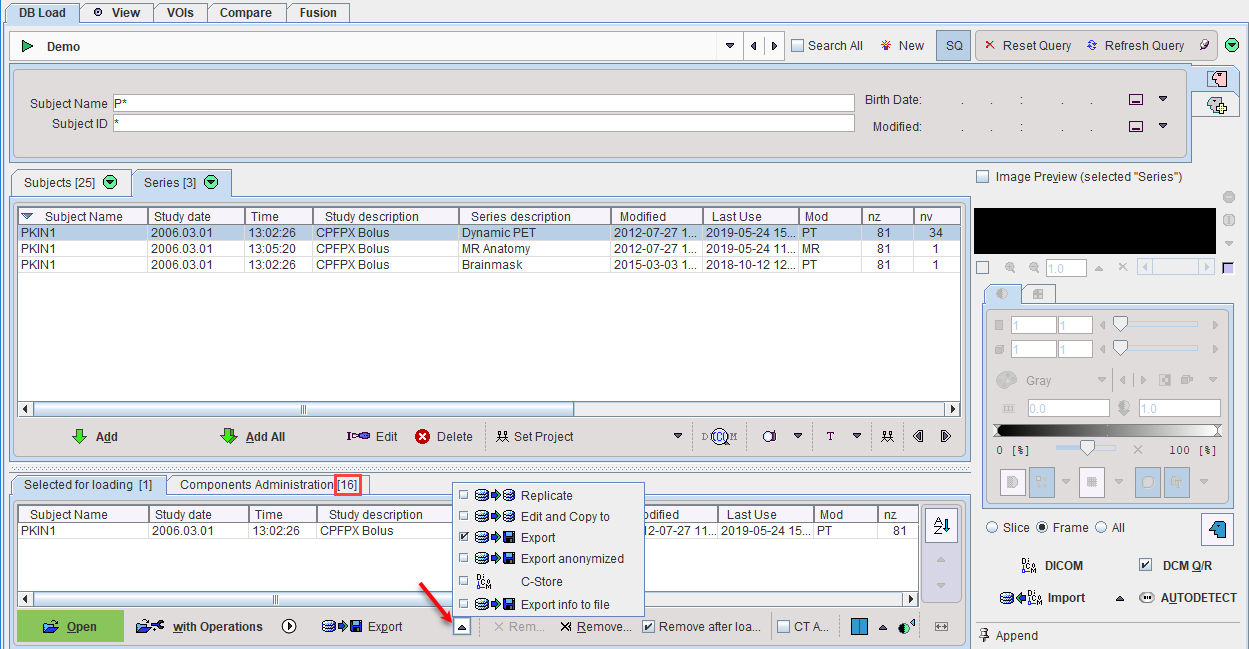Screen dimensions: 1249x649
Task: Open the Modified date dropdown arrow
Action: 1163,126
